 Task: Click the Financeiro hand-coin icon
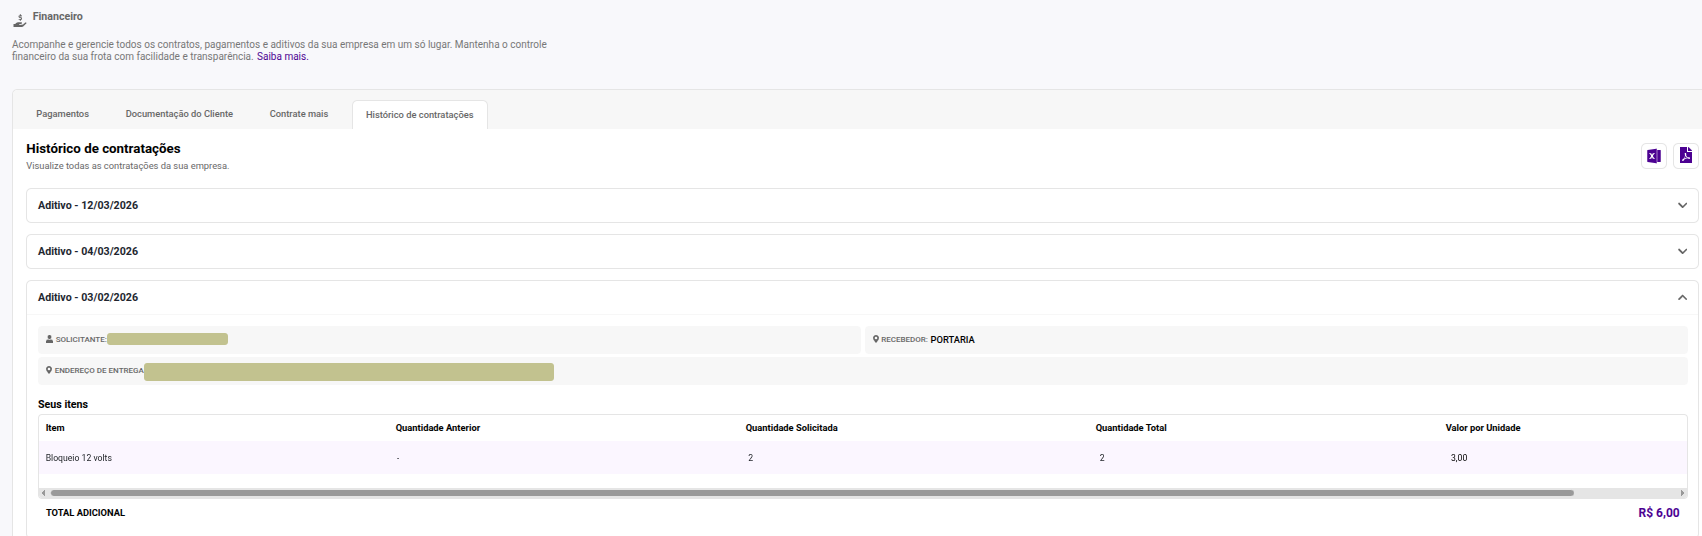tap(19, 19)
